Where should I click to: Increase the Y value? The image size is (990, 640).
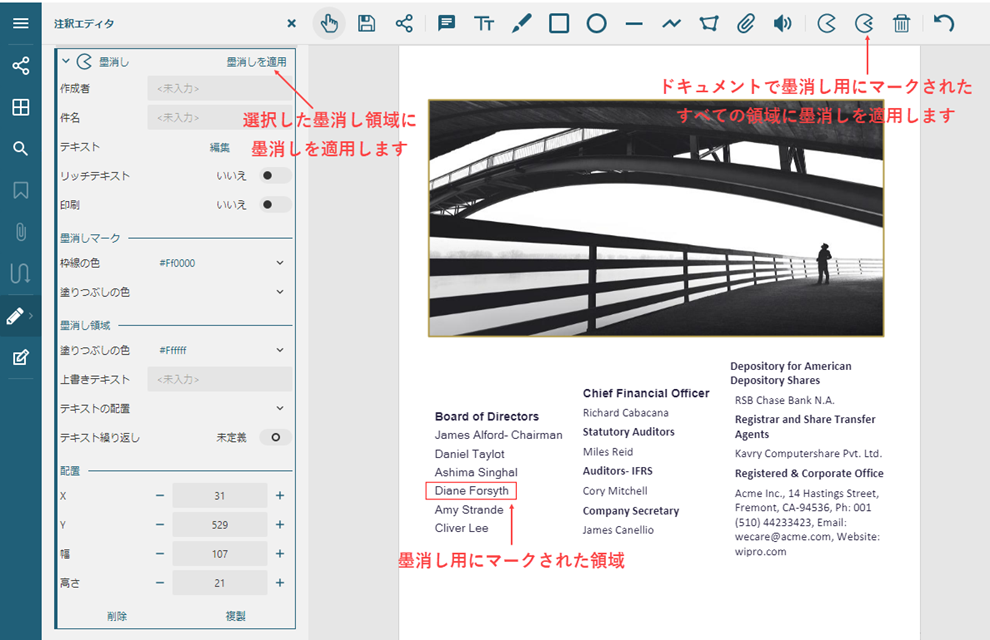coord(280,524)
